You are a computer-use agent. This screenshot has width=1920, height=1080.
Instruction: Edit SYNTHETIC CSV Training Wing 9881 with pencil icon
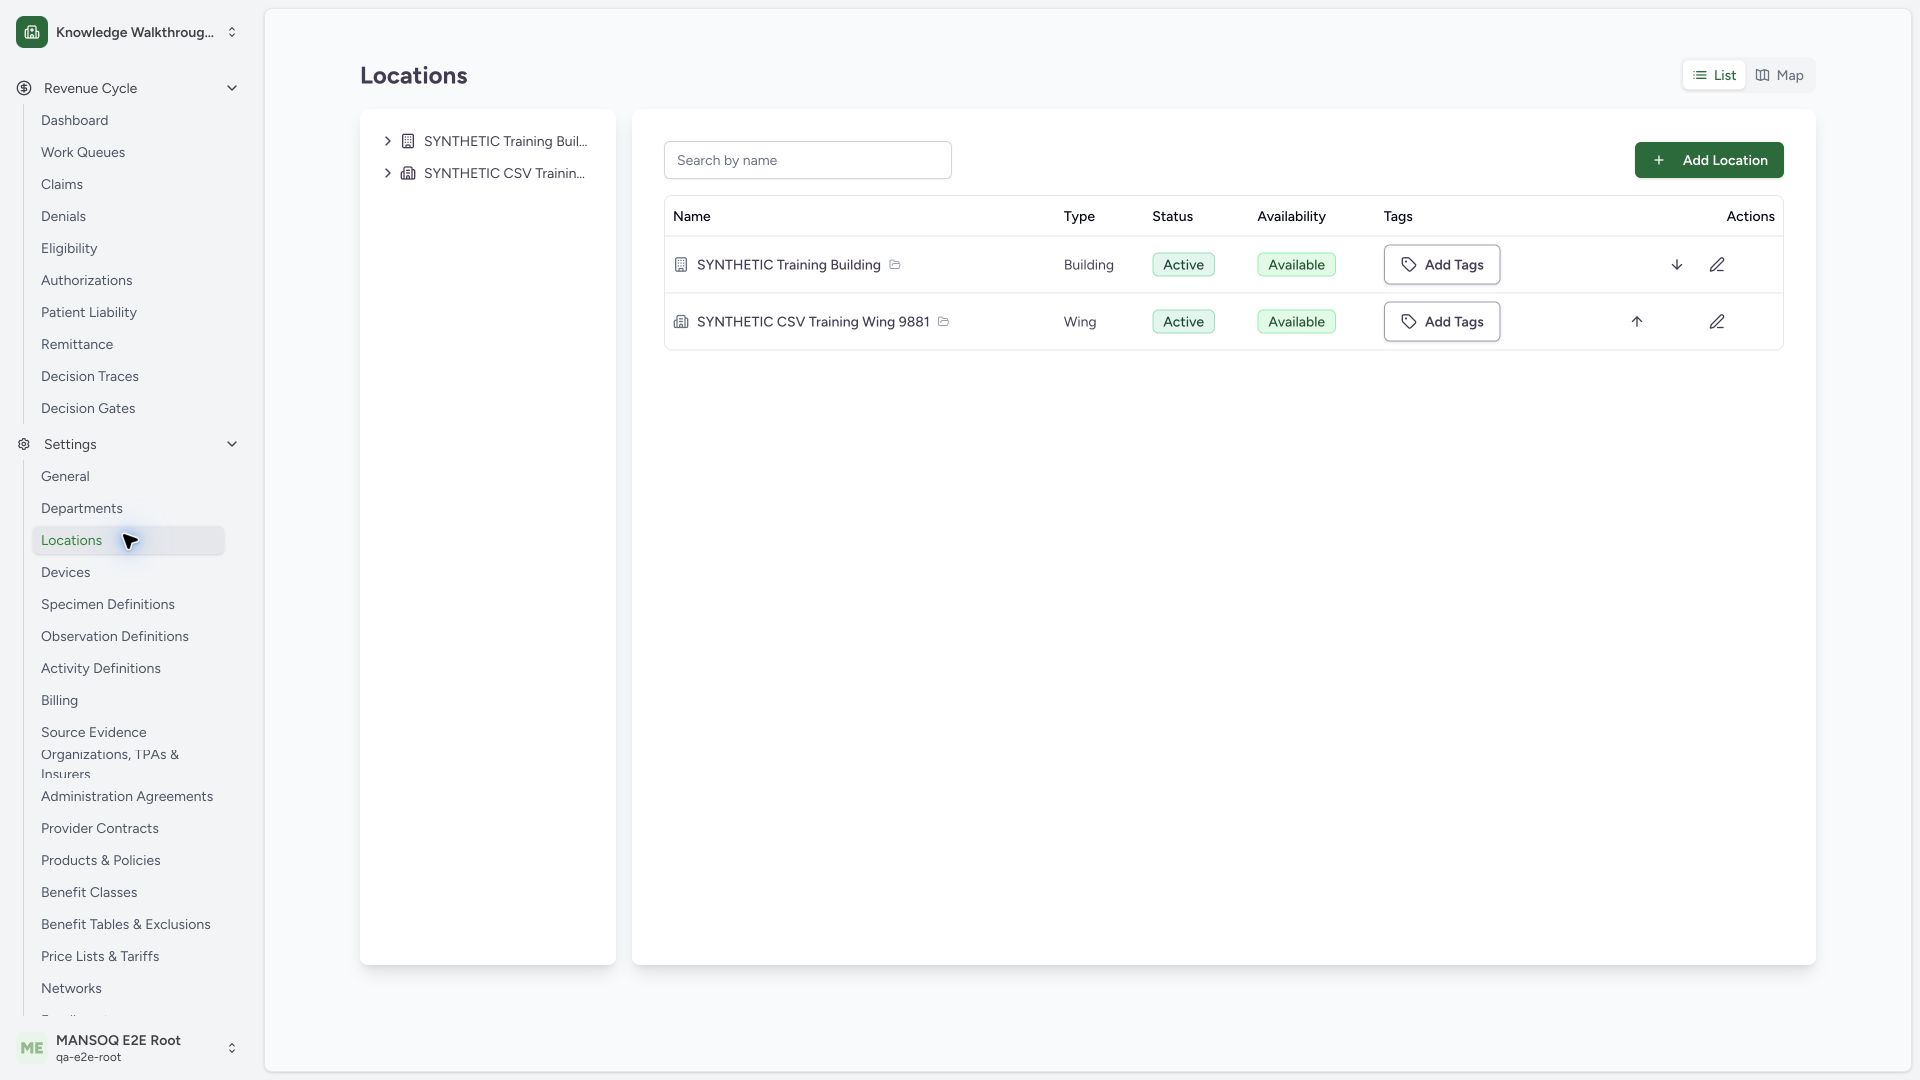1717,322
